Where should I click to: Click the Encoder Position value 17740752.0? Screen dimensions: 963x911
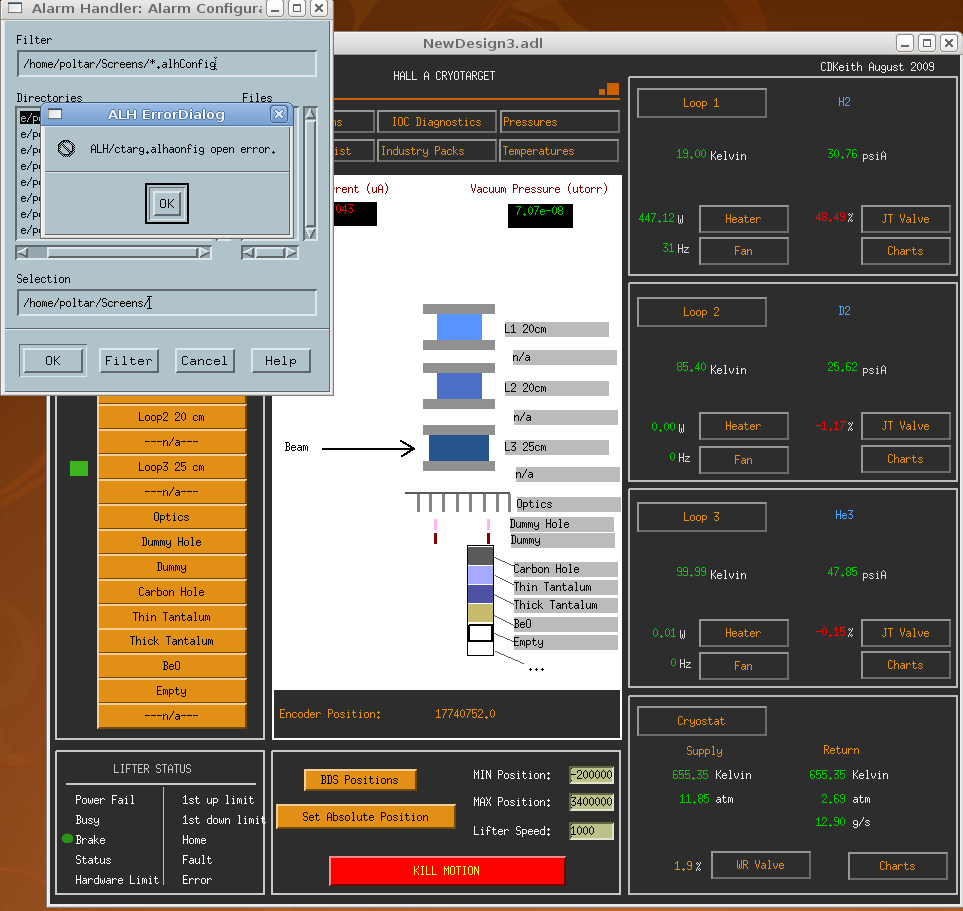465,714
